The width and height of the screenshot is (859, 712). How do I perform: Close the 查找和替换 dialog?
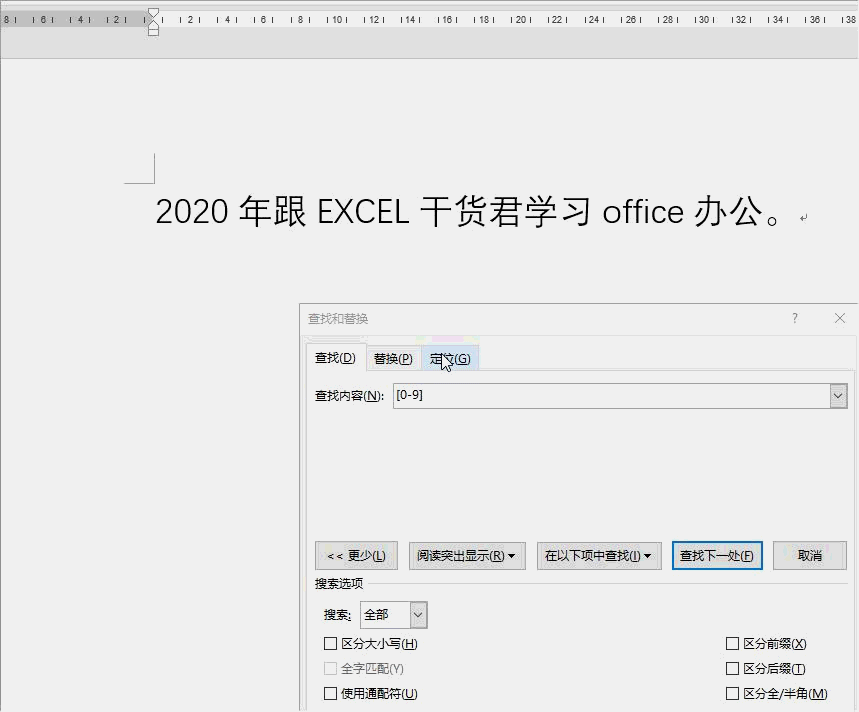(x=840, y=318)
